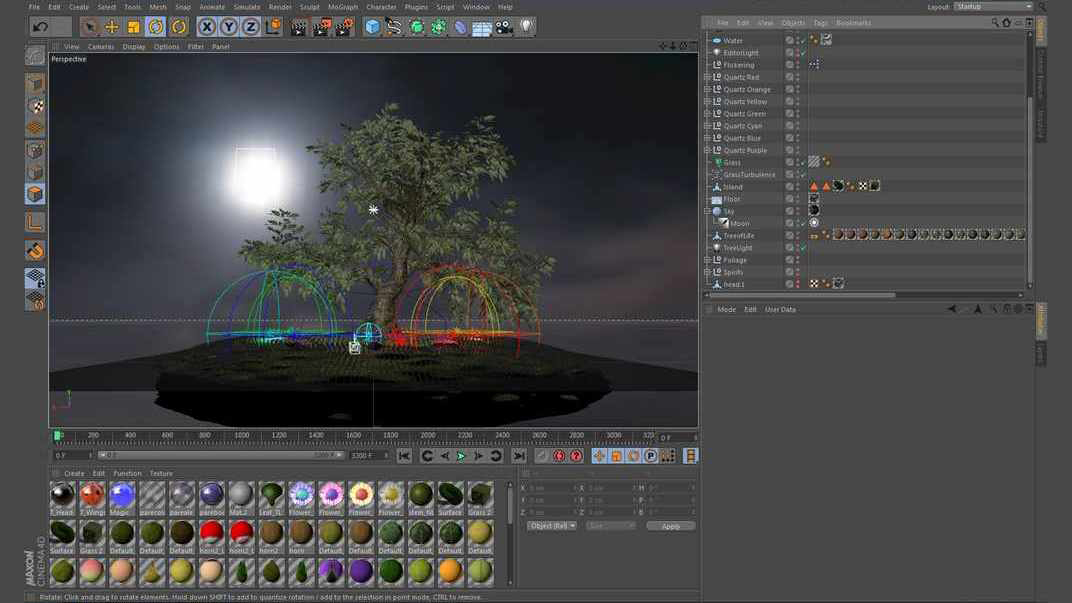The width and height of the screenshot is (1072, 603).
Task: Add a cube primitive object
Action: pyautogui.click(x=373, y=27)
